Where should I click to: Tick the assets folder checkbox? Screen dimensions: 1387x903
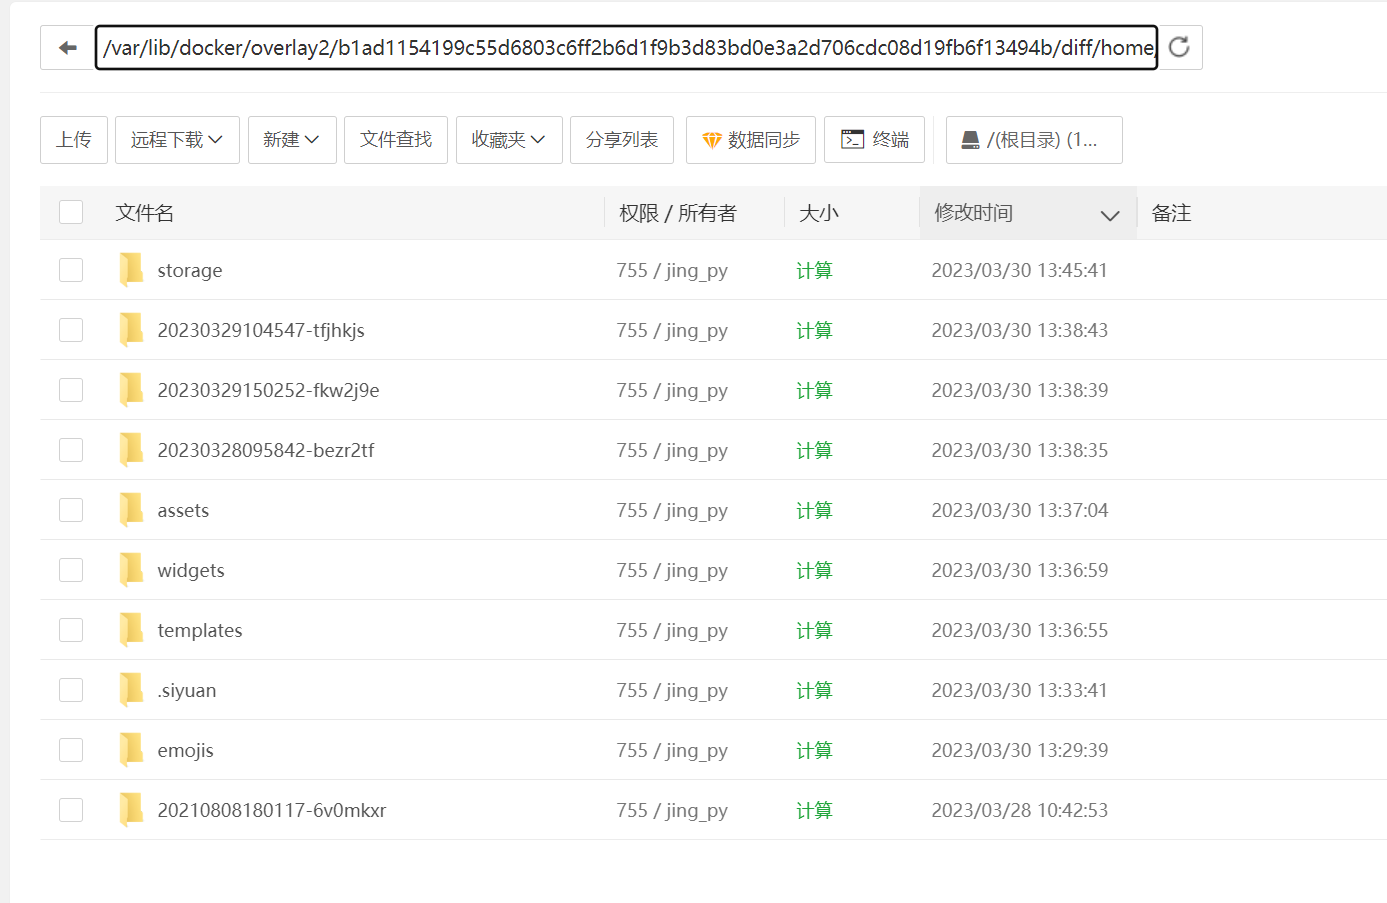(x=71, y=510)
